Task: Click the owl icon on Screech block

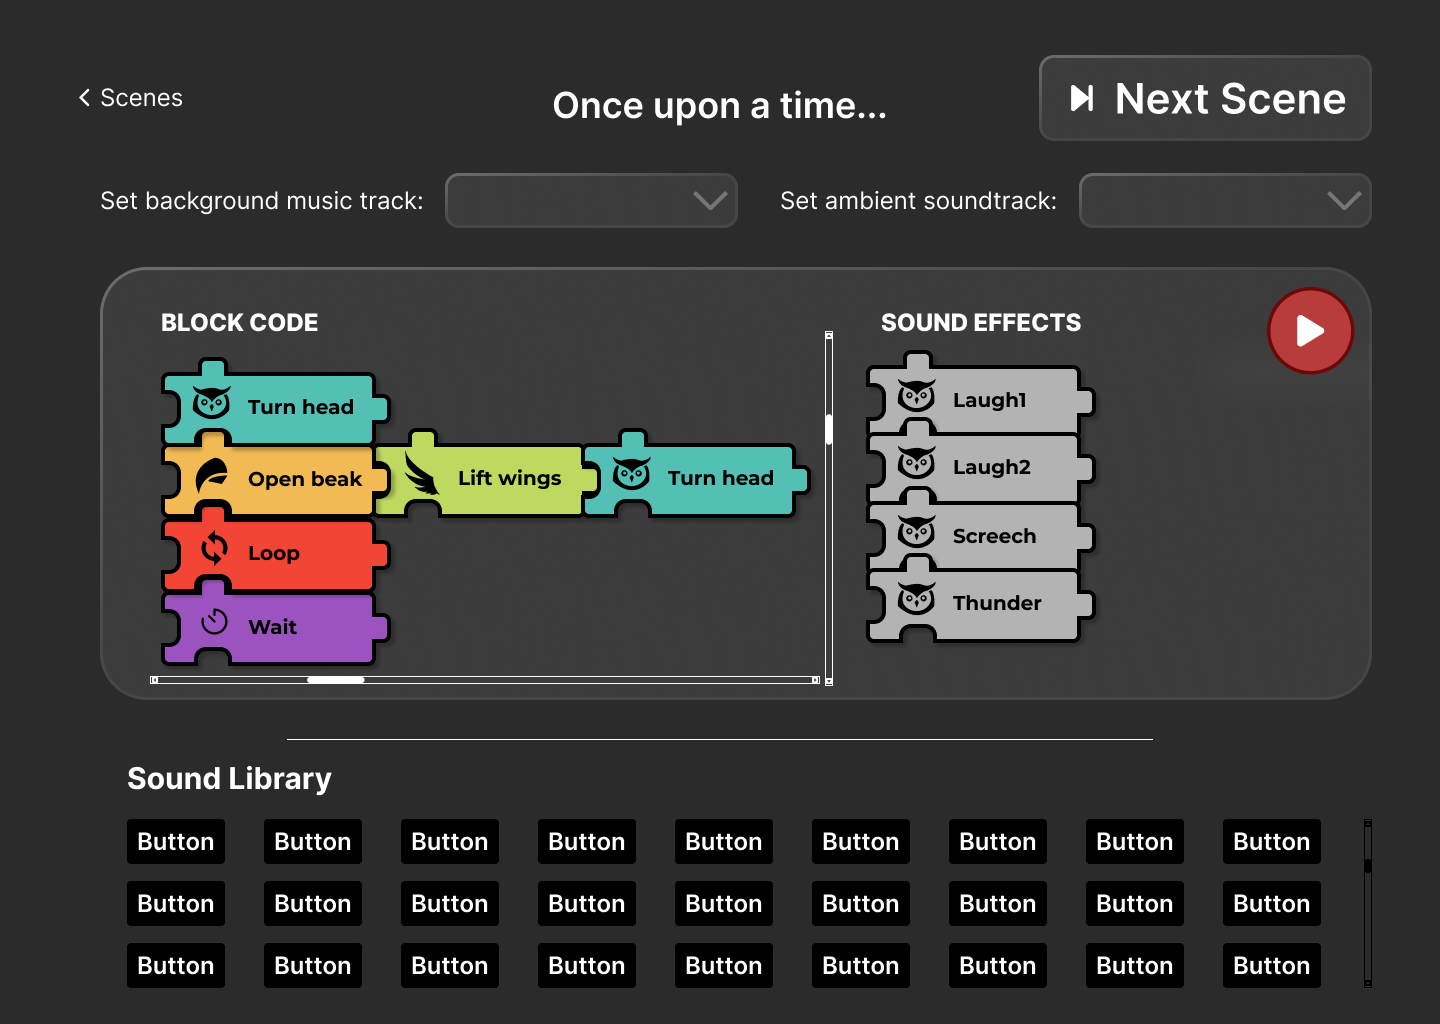Action: 916,533
